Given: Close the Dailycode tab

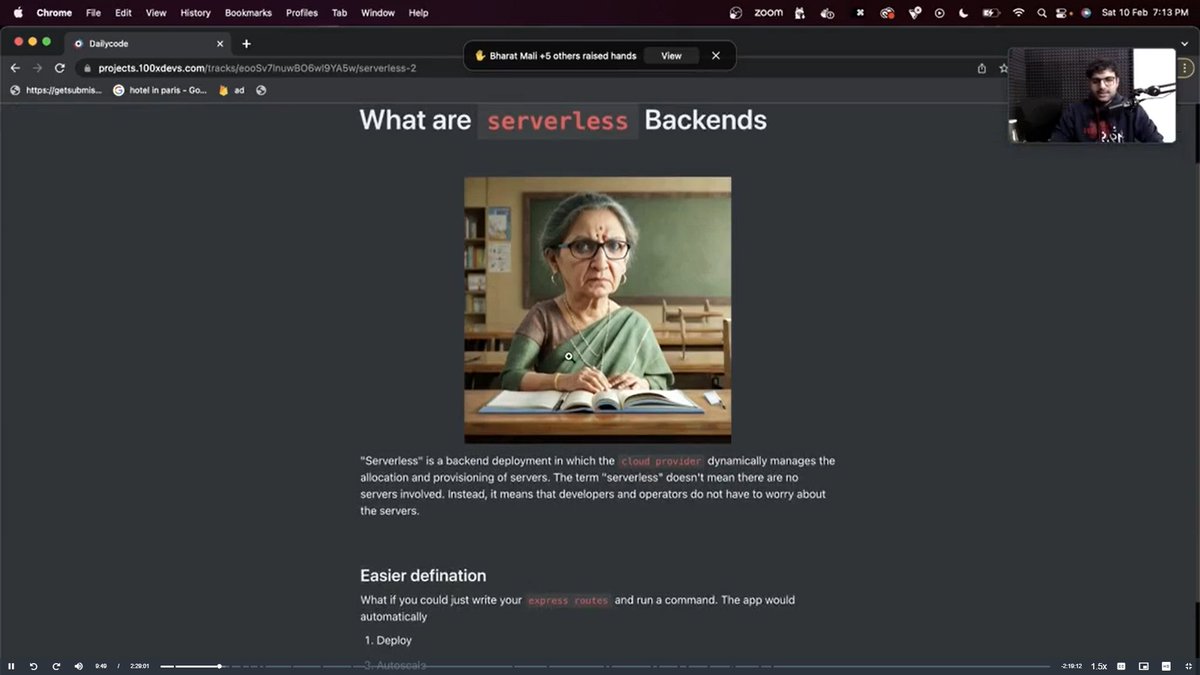Looking at the screenshot, I should pos(220,44).
